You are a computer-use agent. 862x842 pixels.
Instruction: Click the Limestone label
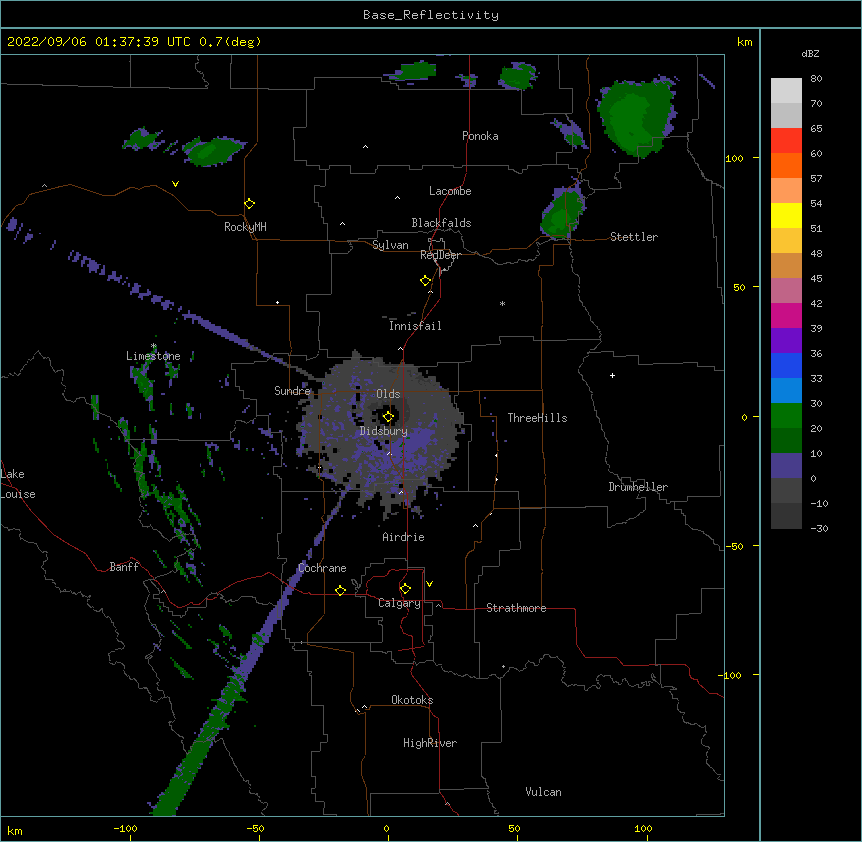(153, 356)
